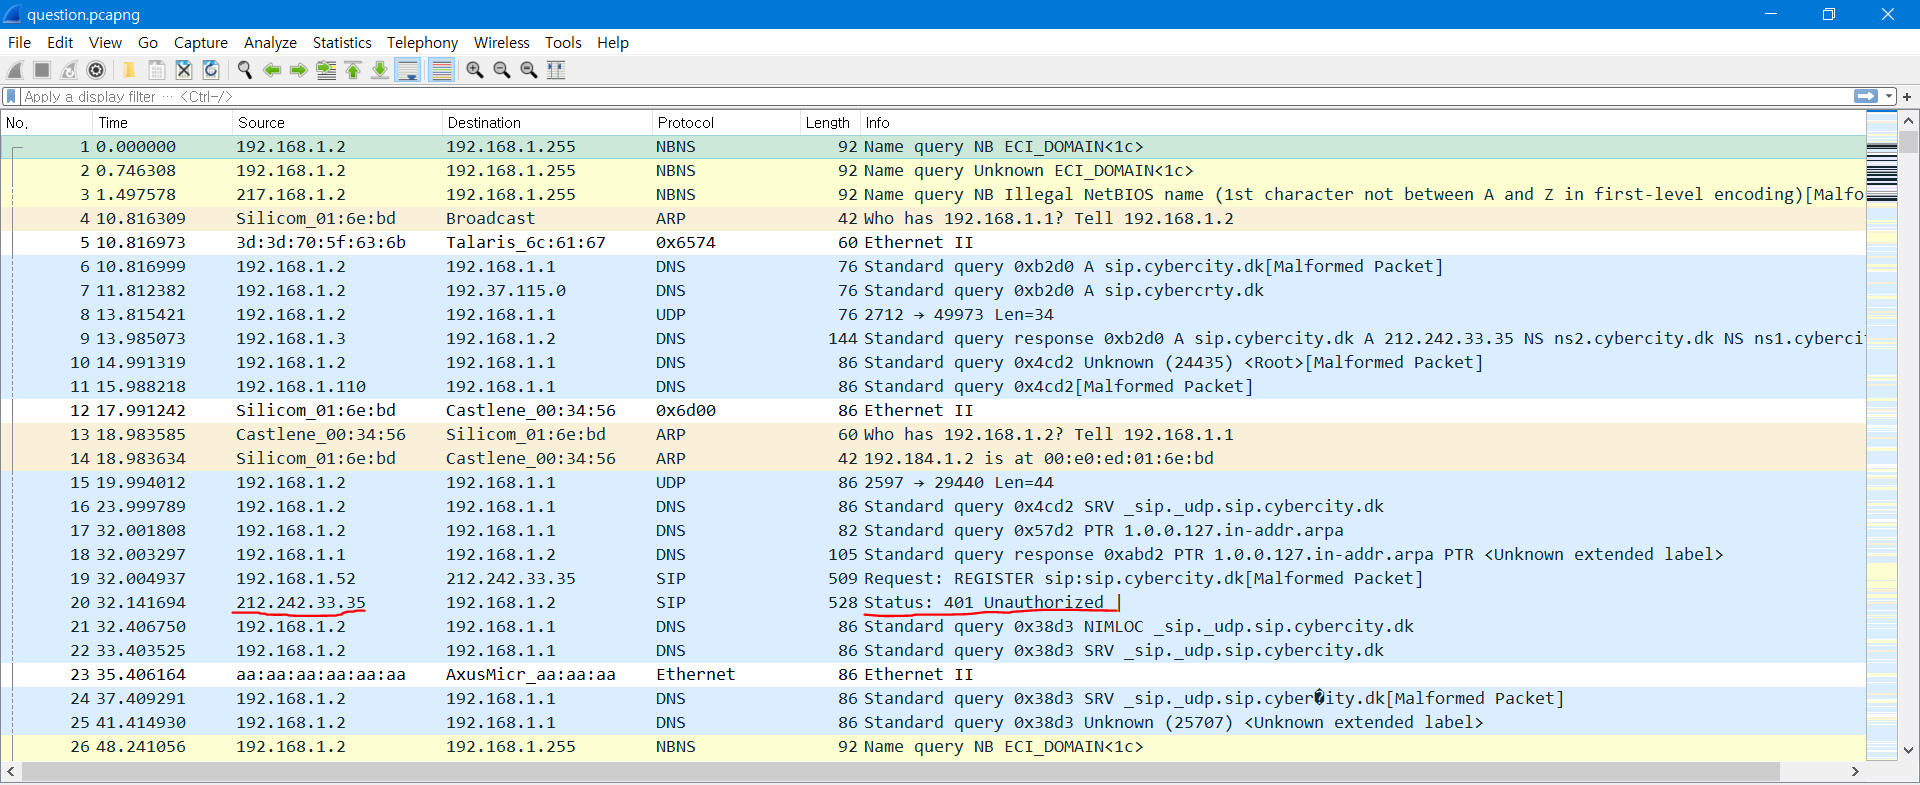Sort by the Source column header

coord(337,123)
